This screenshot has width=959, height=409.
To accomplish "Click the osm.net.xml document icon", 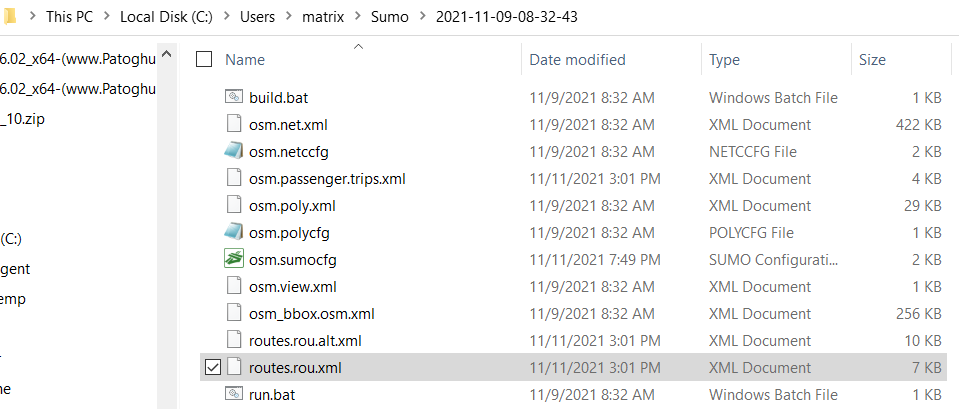I will click(x=234, y=125).
